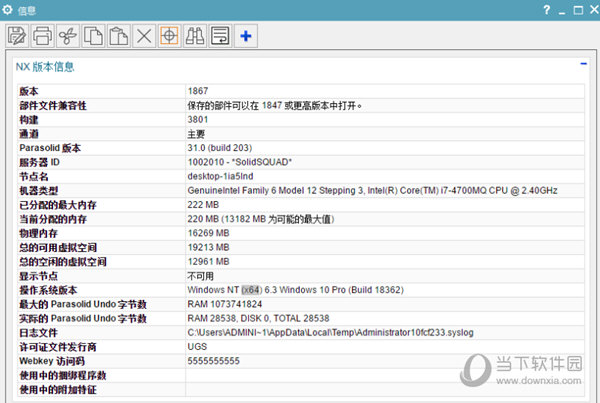600x403 pixels.
Task: Open Find with the binoculars icon
Action: [x=195, y=36]
